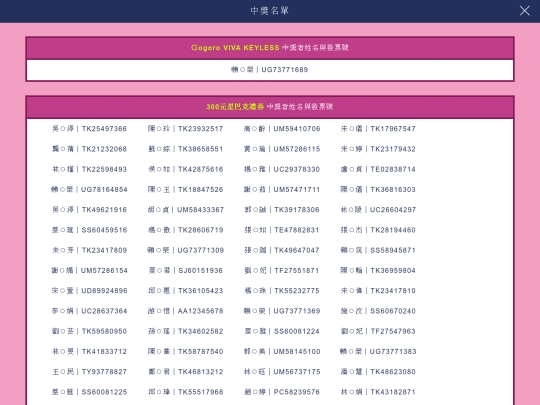Click the winner row TK55232775
540x405 pixels.
point(282,291)
